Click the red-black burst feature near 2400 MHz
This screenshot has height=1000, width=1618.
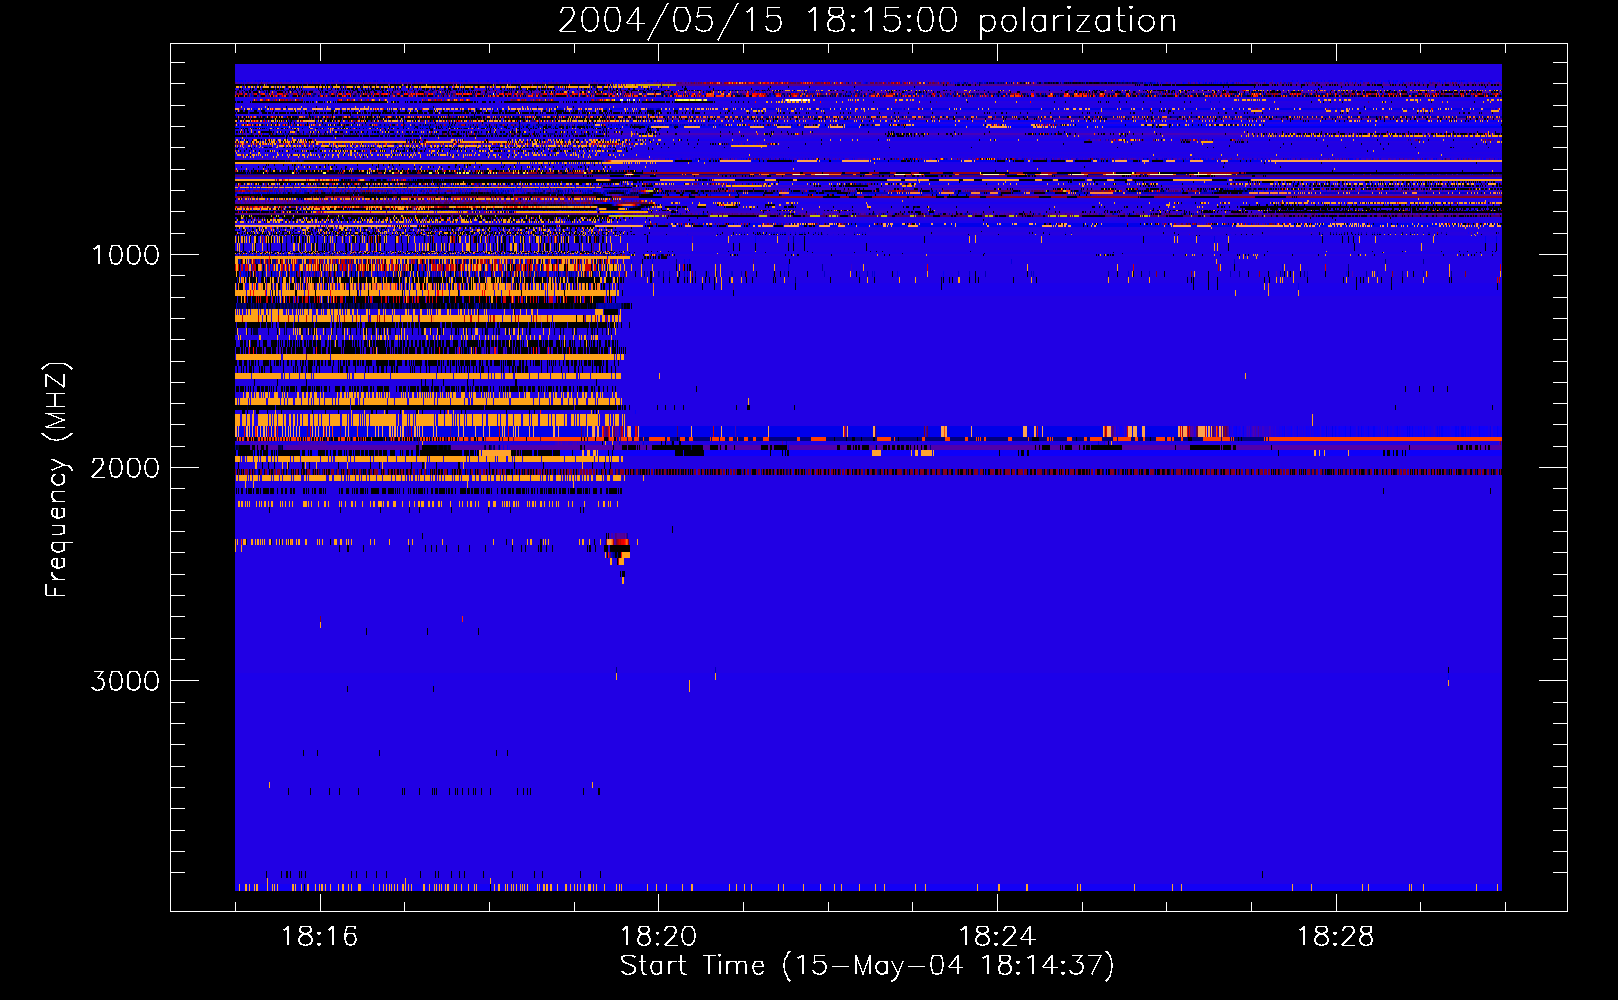(x=618, y=549)
